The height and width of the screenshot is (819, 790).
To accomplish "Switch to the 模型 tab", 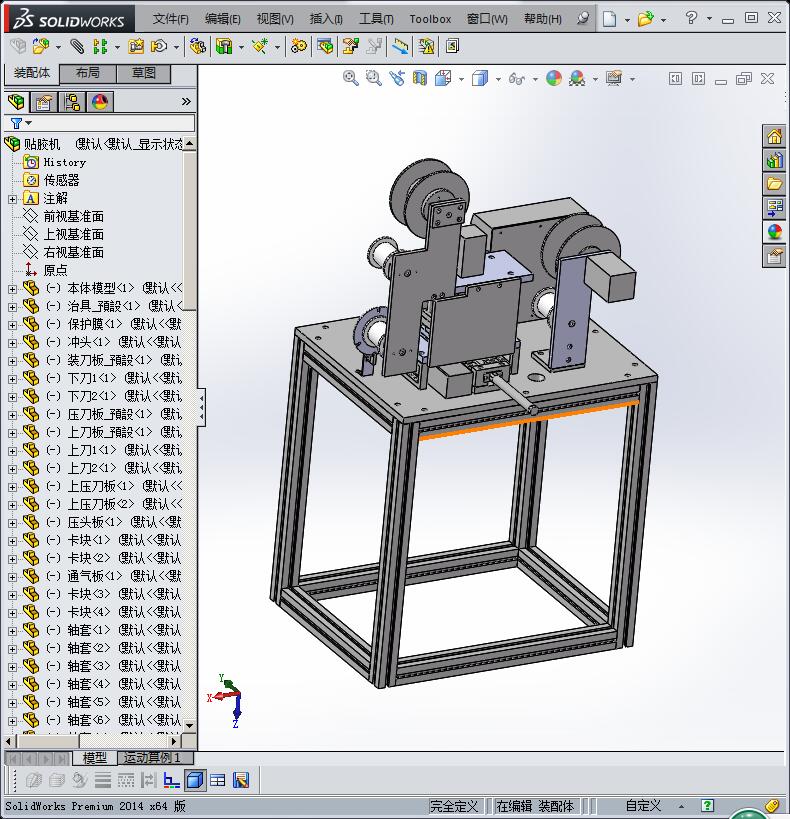I will [x=95, y=757].
